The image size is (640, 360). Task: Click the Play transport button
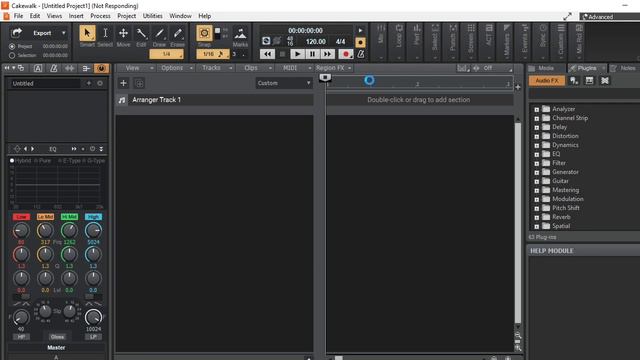(298, 54)
